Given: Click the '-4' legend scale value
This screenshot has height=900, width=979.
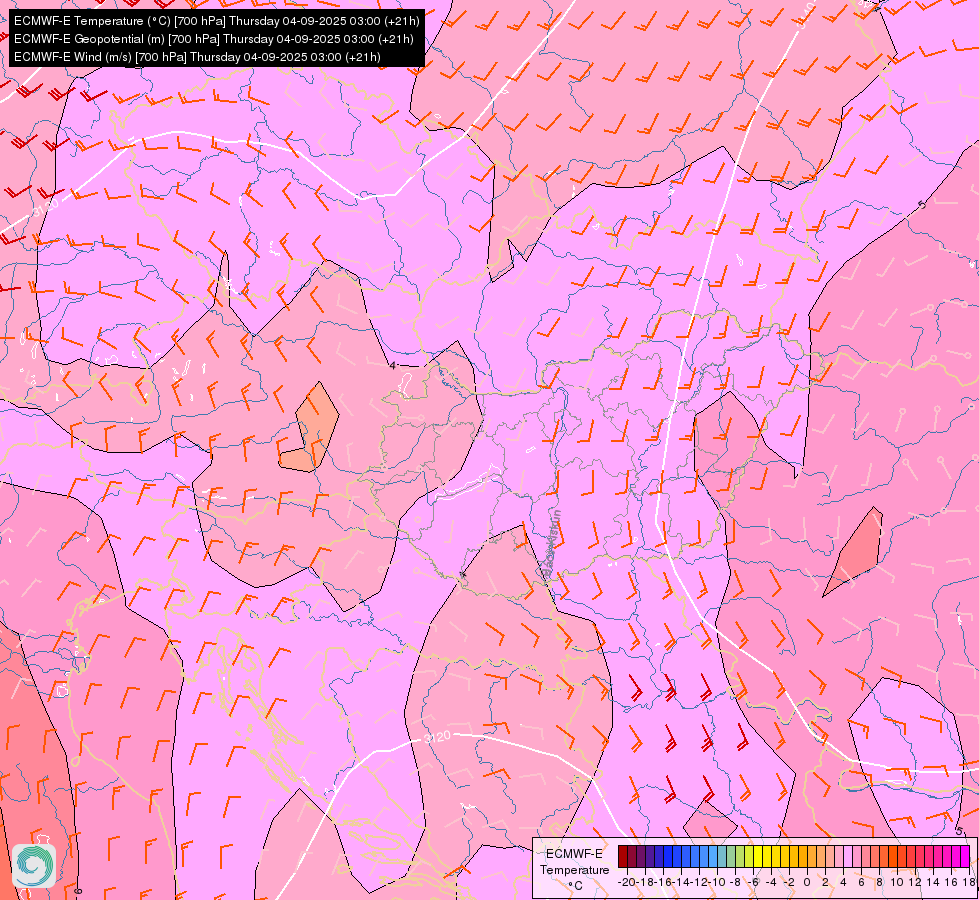Looking at the screenshot, I should [x=771, y=882].
